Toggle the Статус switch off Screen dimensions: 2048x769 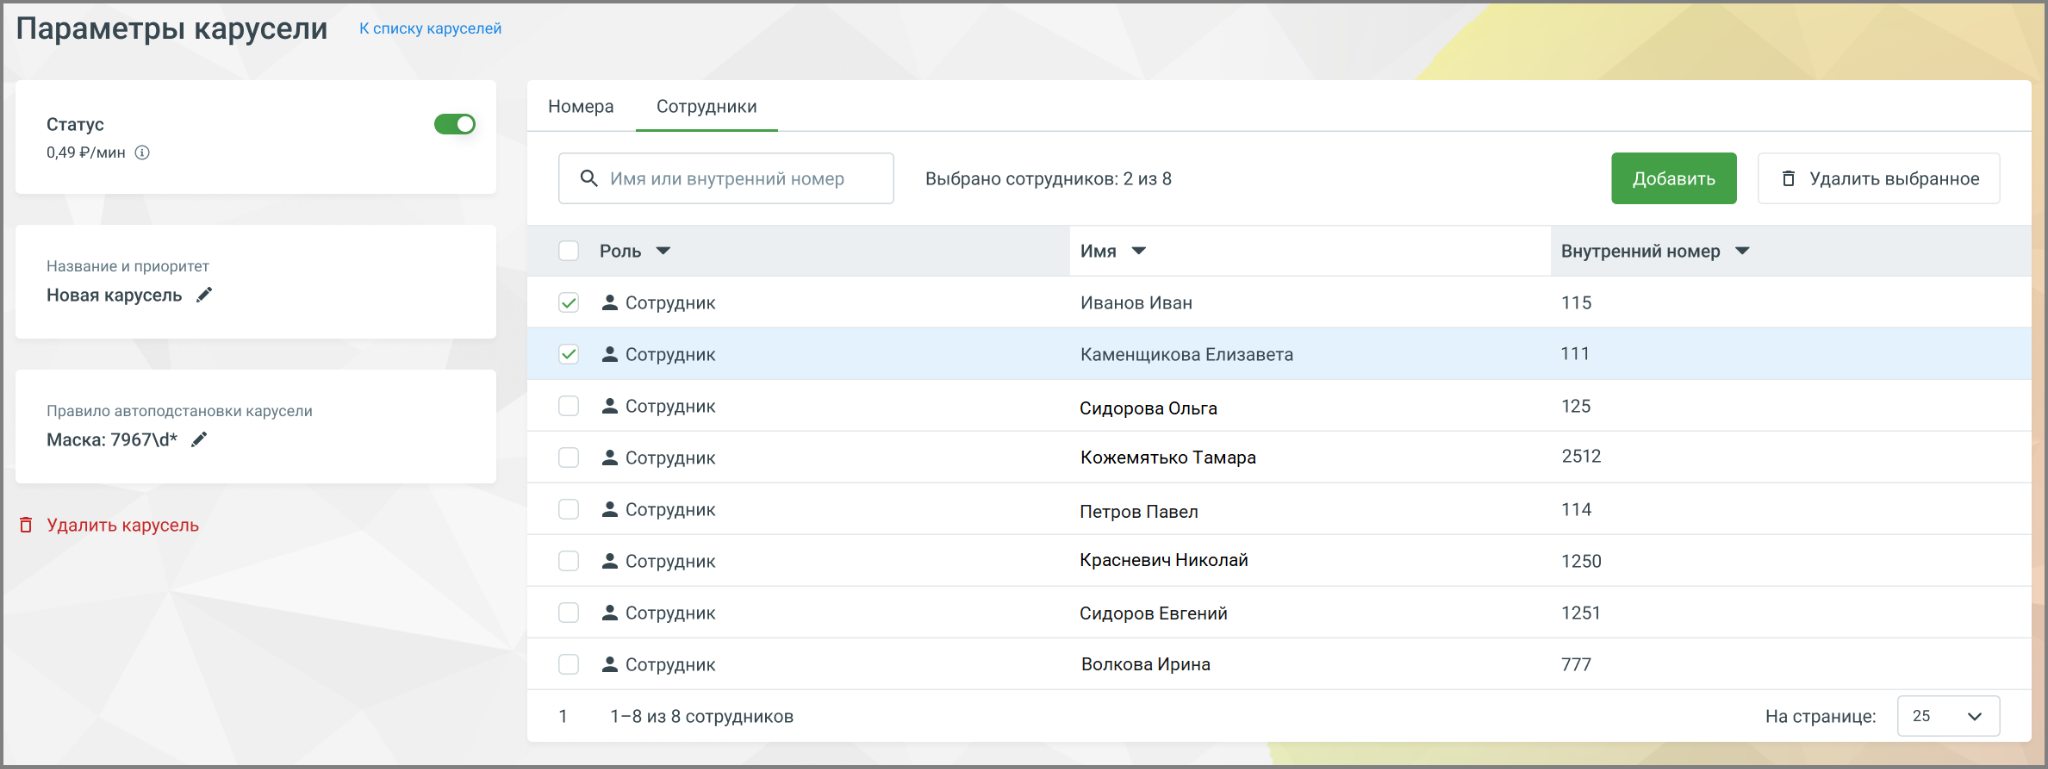(x=455, y=124)
